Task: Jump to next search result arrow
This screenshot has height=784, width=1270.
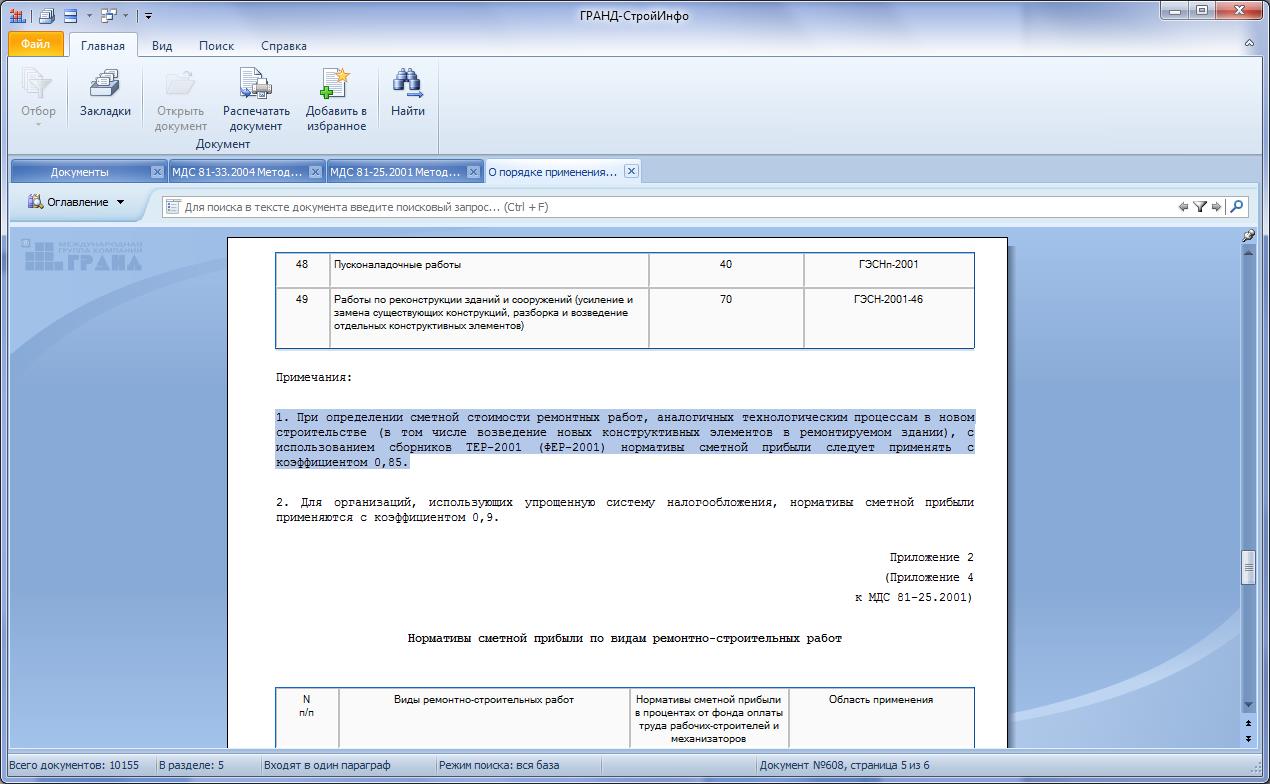Action: tap(1216, 207)
